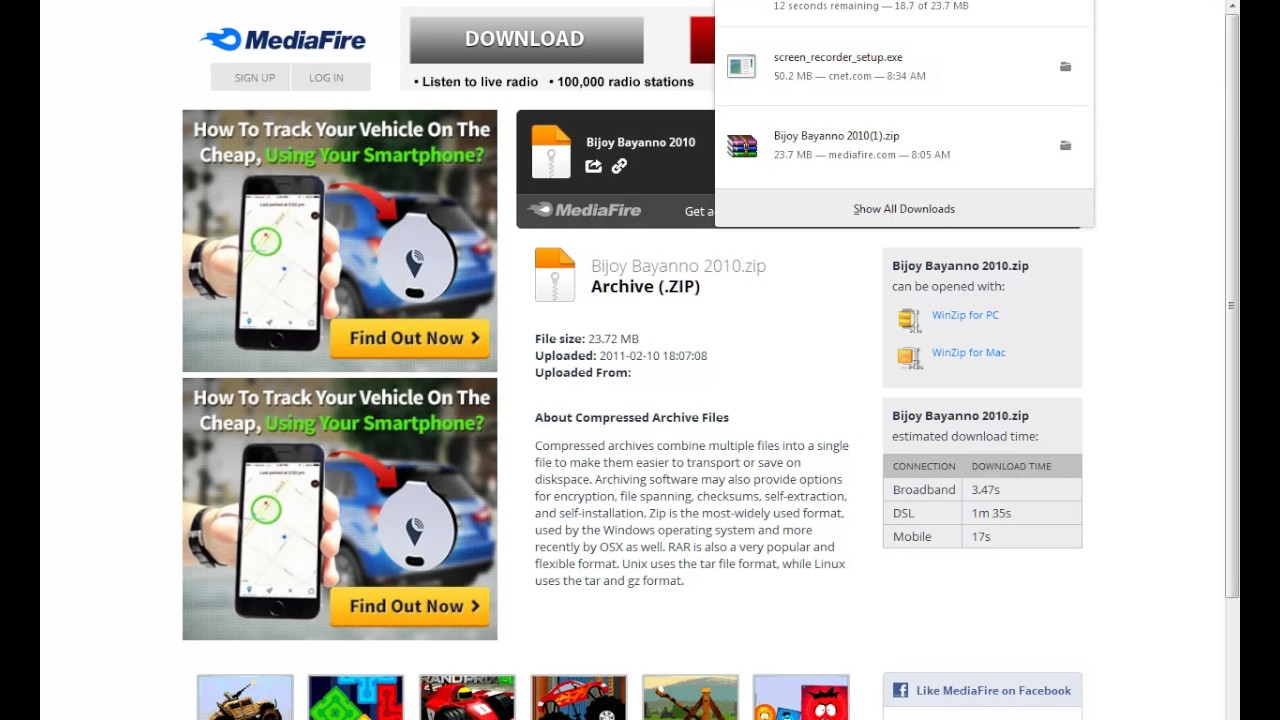Open the WinZip for PC link

[x=965, y=315]
